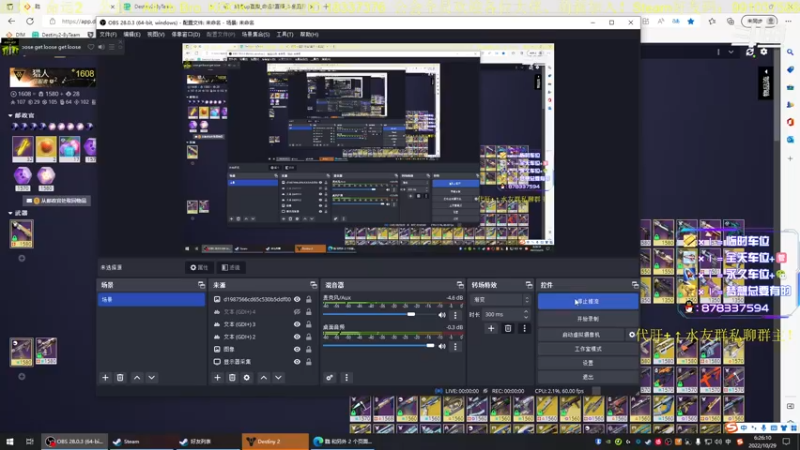Remove scene transition with trash icon
The width and height of the screenshot is (800, 450).
[x=508, y=329]
